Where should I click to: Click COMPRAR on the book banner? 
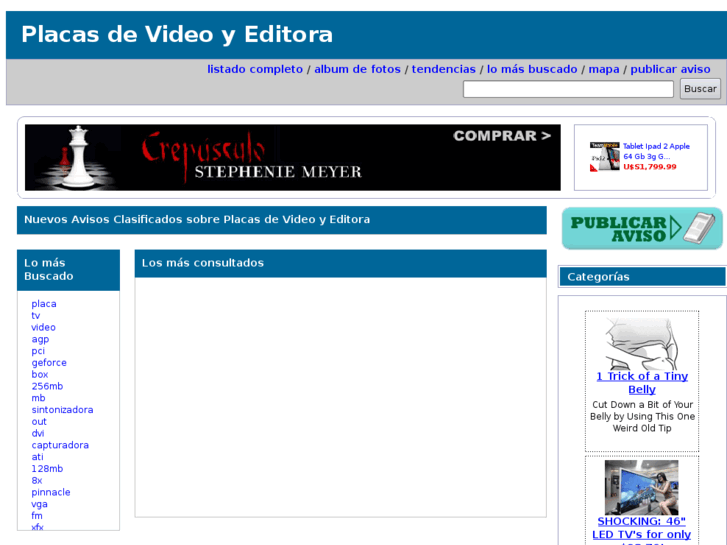(x=502, y=136)
